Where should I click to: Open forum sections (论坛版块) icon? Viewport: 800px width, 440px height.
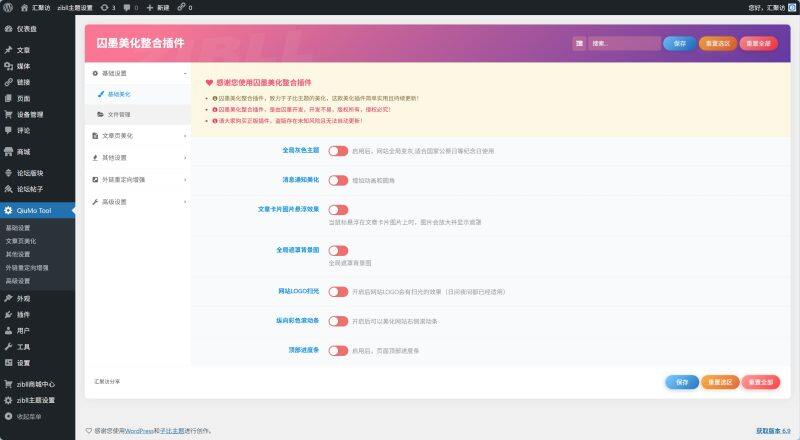point(8,173)
